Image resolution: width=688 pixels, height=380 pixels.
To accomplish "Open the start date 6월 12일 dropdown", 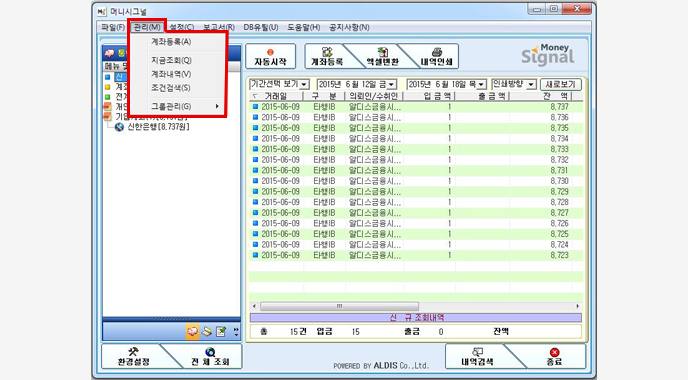I will click(357, 84).
